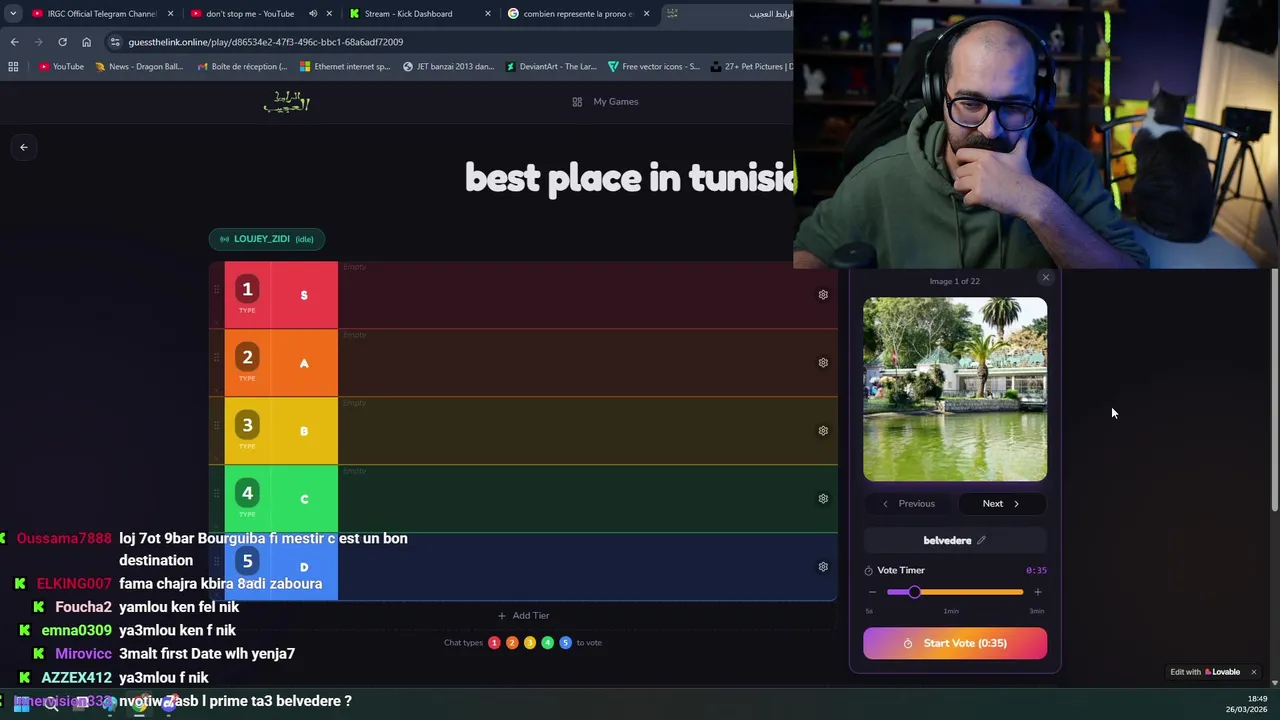Click the orange A tier label

(x=304, y=363)
